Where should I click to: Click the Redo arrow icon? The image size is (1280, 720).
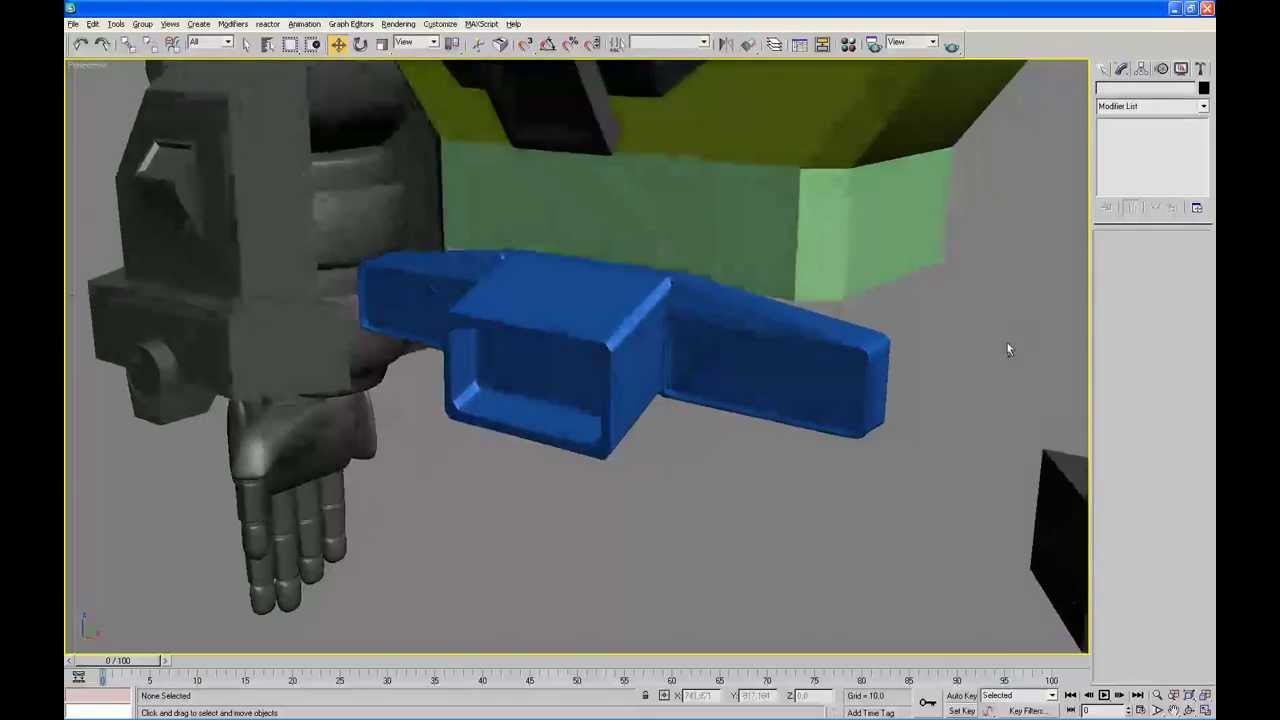click(103, 44)
